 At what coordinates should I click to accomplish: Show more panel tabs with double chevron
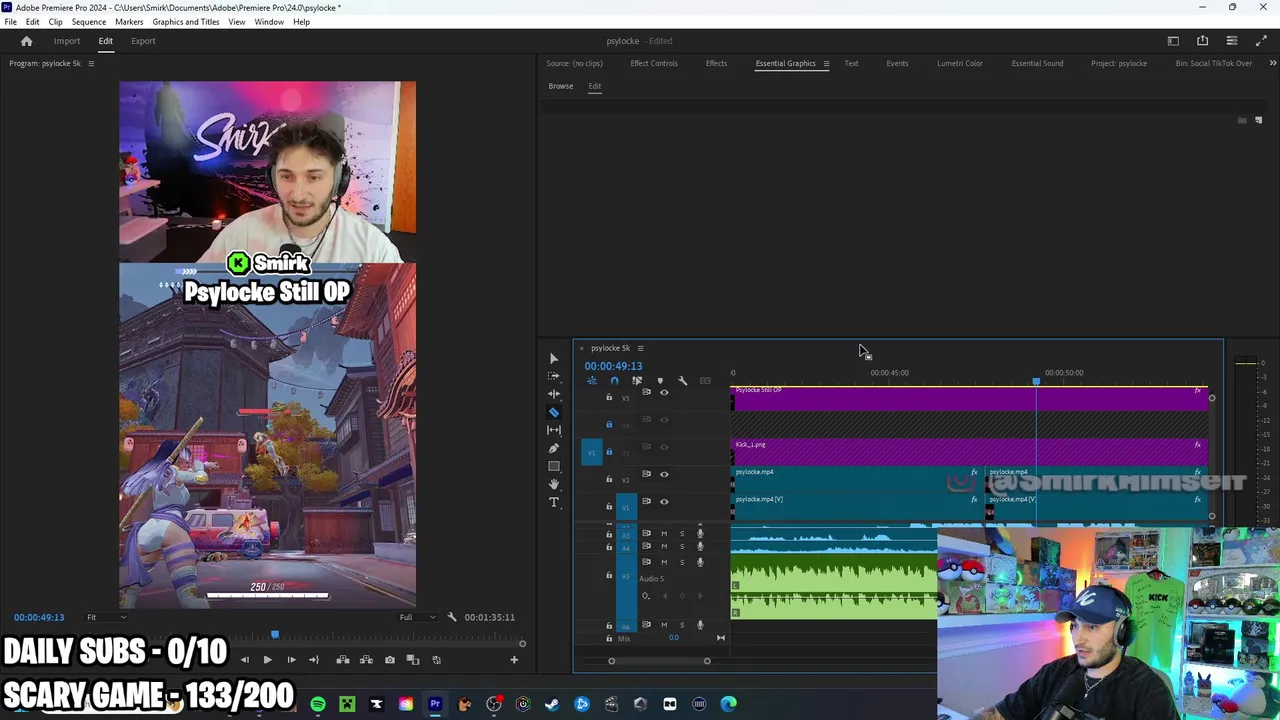click(x=1272, y=64)
